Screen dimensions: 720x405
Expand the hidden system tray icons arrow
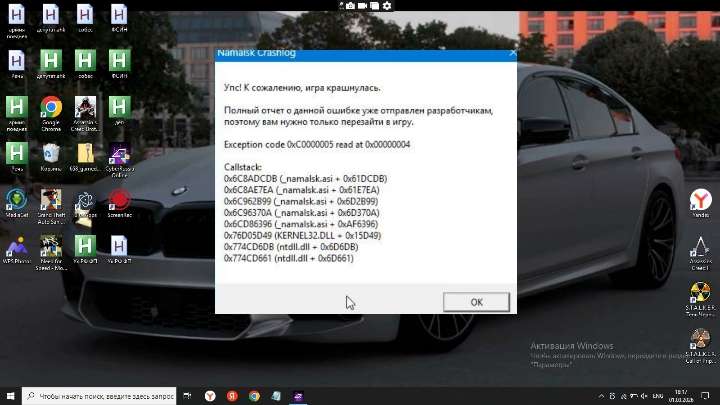[x=599, y=396]
